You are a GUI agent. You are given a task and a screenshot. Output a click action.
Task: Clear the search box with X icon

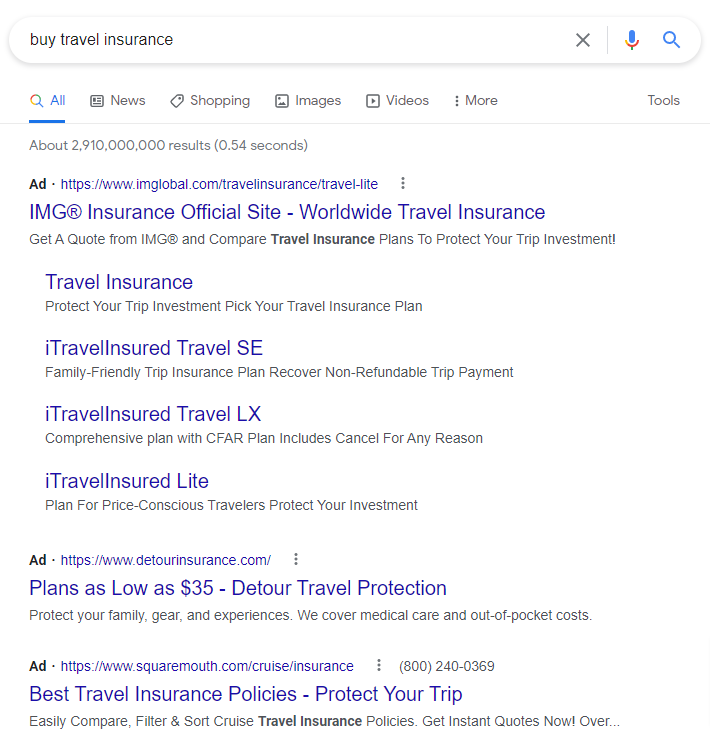click(x=583, y=40)
